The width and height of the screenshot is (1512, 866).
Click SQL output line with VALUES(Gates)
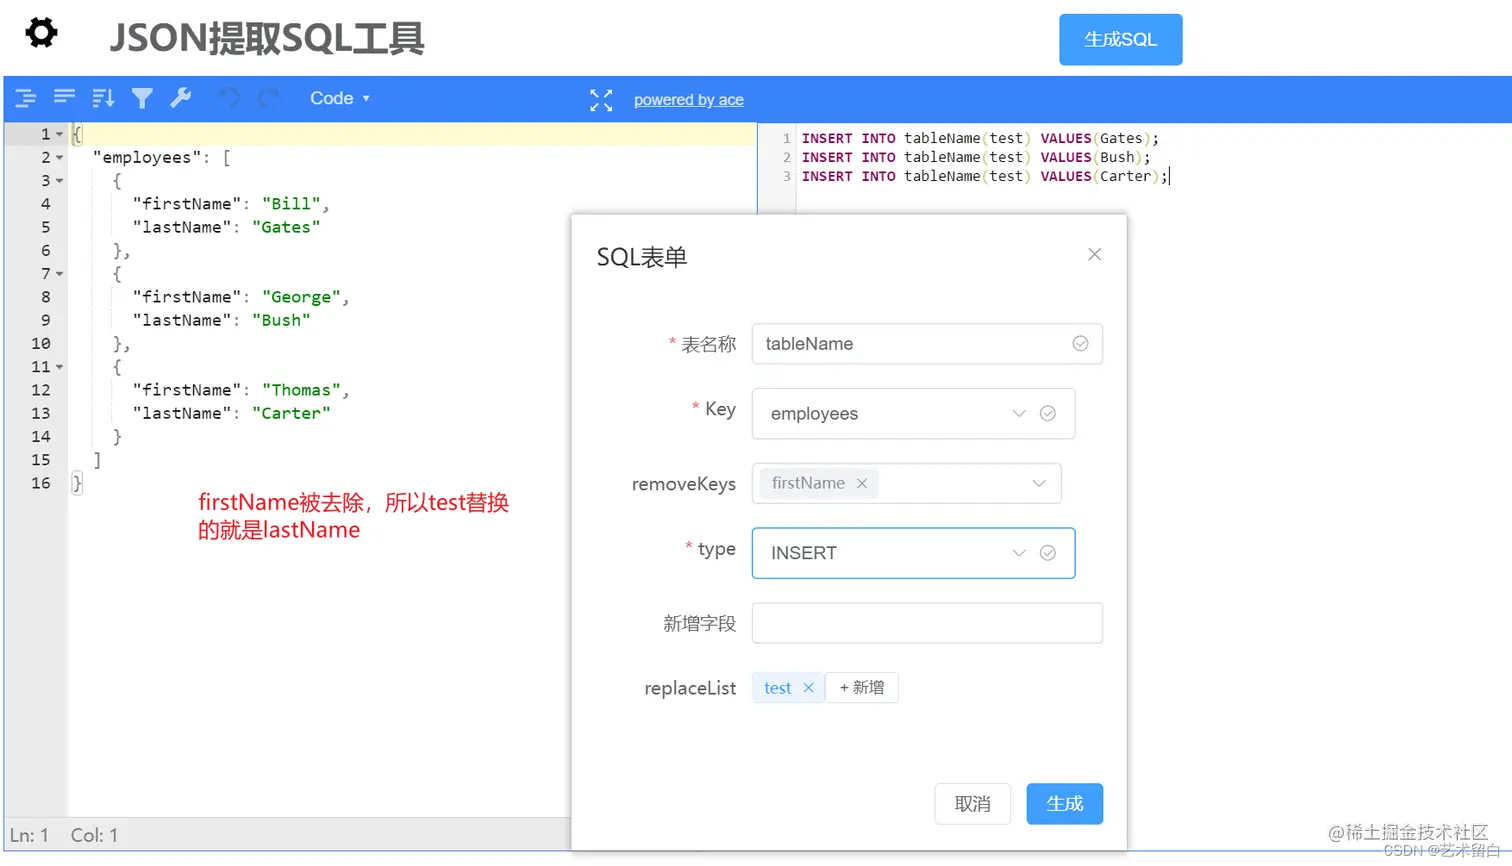(x=980, y=138)
